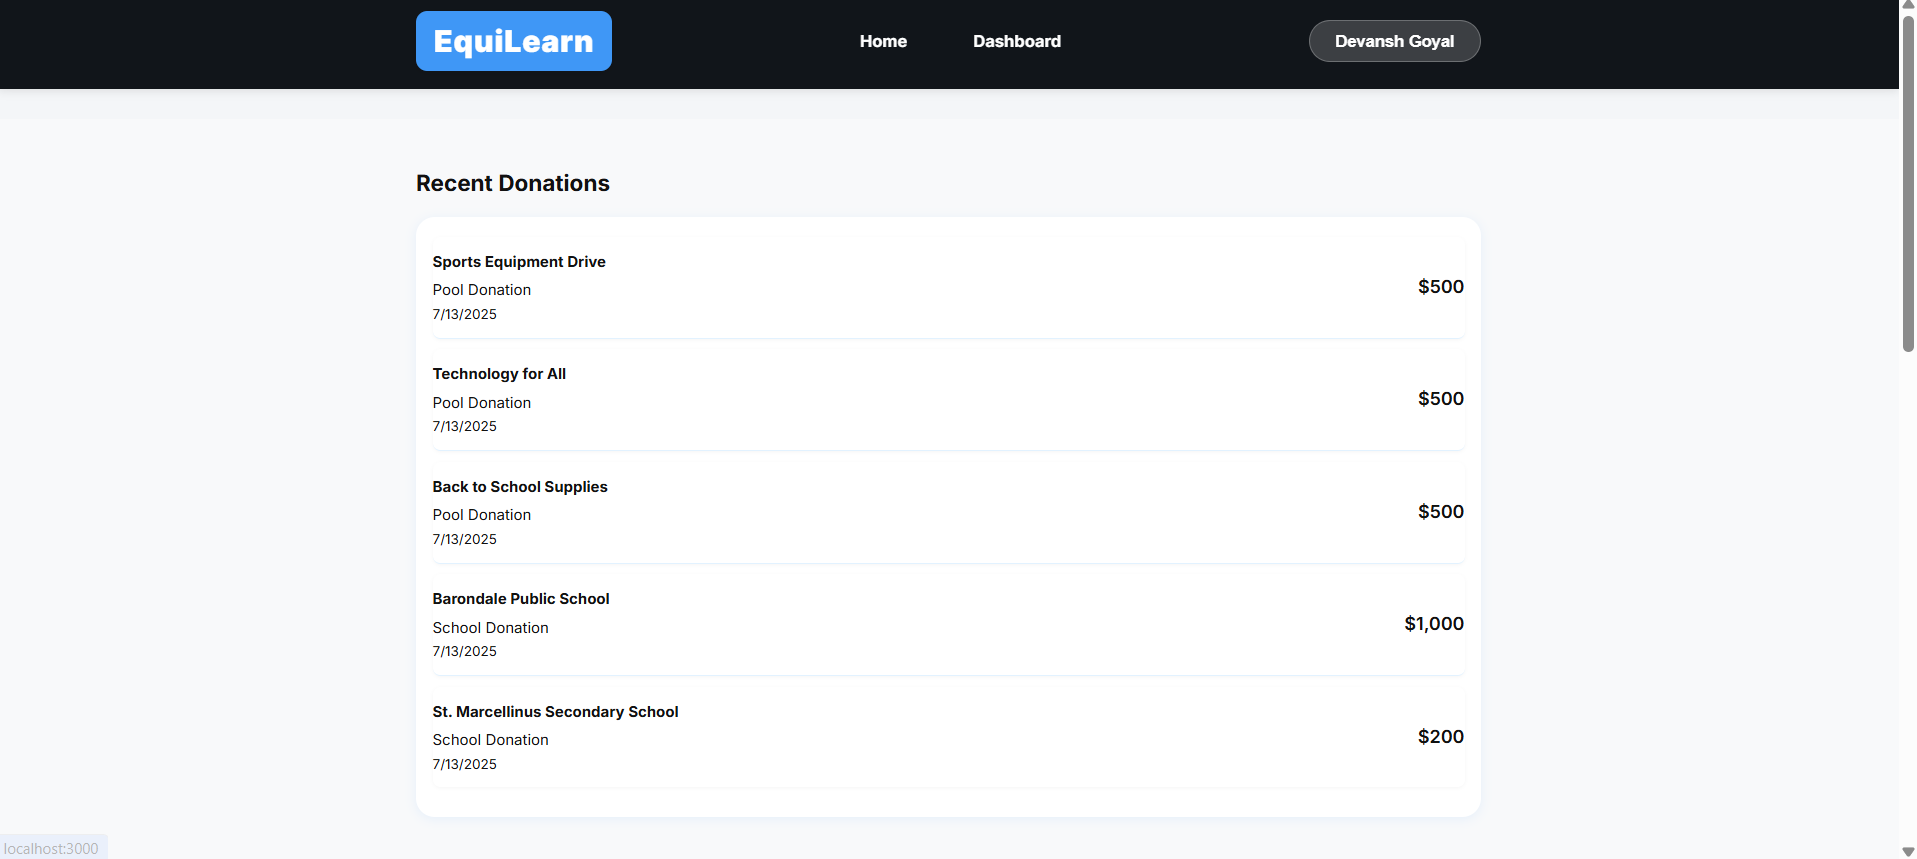1917x859 pixels.
Task: Click the Technology for All title
Action: point(499,373)
